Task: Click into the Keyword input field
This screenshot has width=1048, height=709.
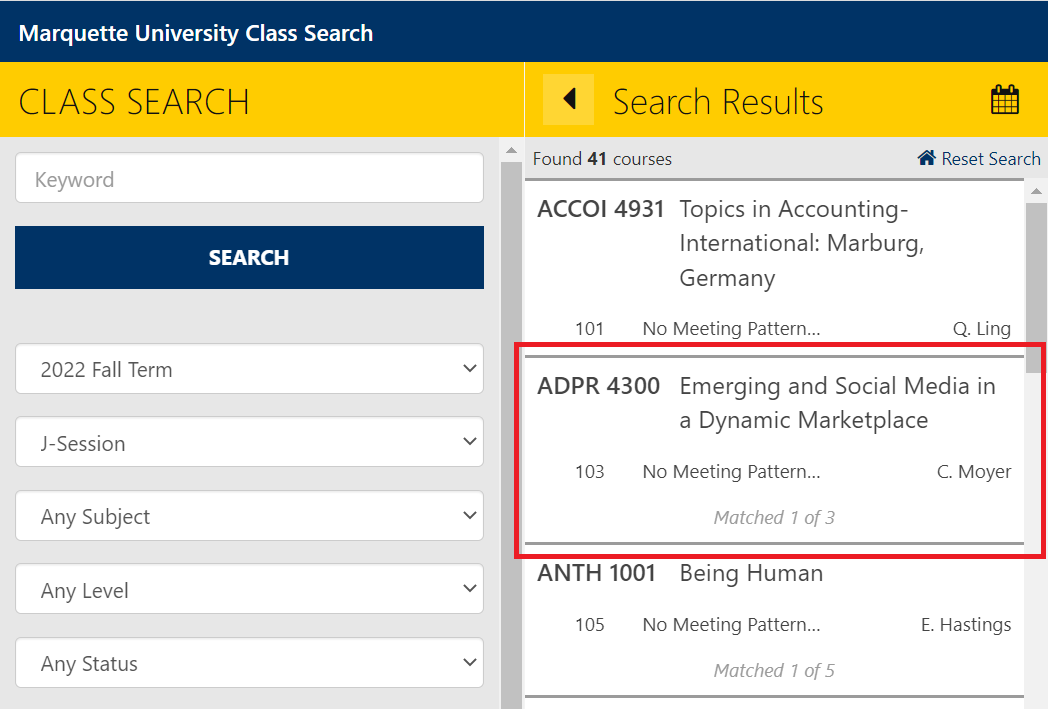Action: (x=249, y=180)
